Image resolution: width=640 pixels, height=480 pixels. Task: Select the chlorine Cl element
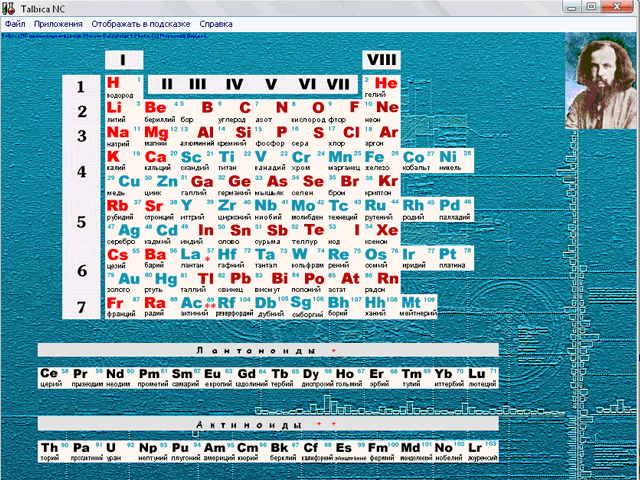(x=345, y=136)
